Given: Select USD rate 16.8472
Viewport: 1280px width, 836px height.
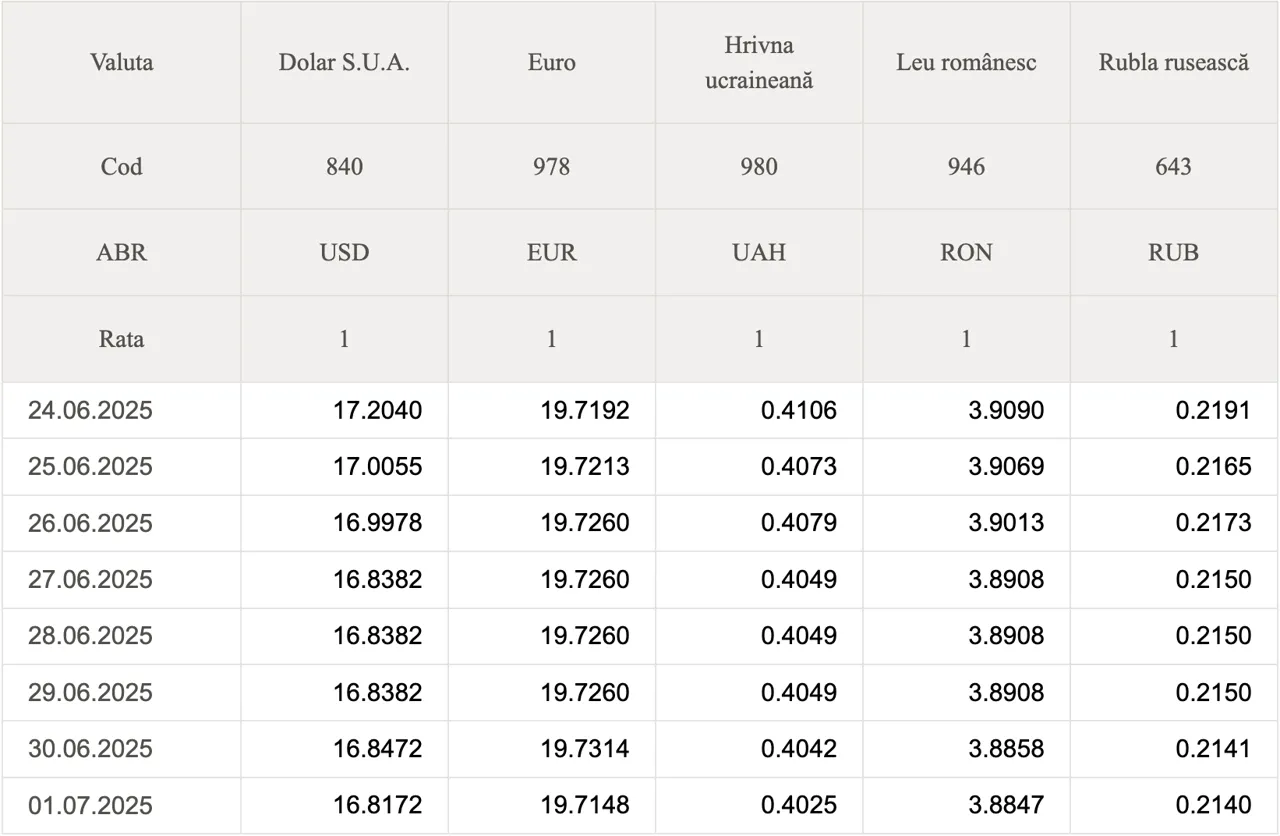Looking at the screenshot, I should pos(377,749).
